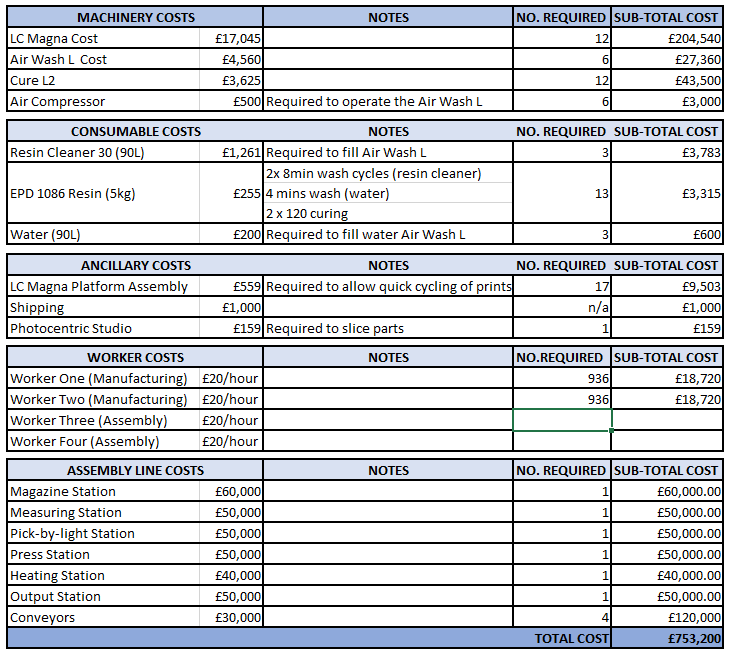
Task: Click the '4 mins wash (water)' note
Action: click(388, 193)
